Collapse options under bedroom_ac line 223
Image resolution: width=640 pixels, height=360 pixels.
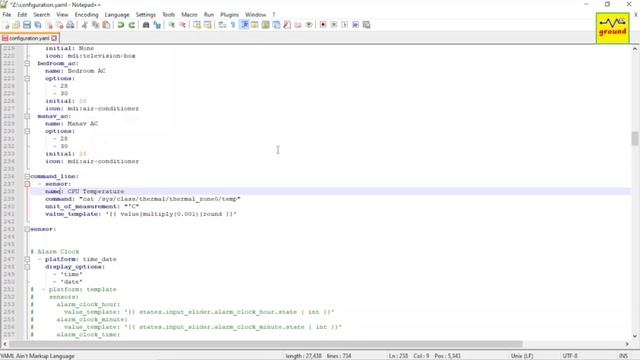pyautogui.click(x=27, y=78)
